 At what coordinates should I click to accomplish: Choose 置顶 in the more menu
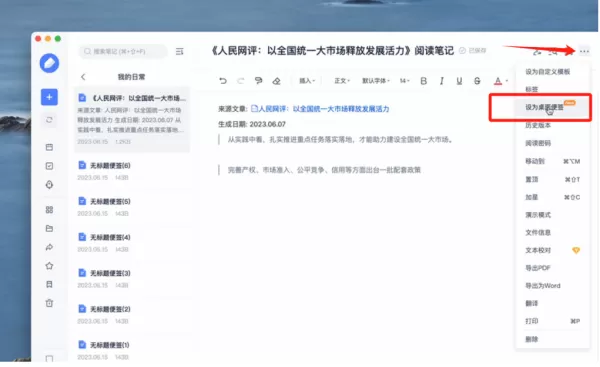tap(553, 179)
